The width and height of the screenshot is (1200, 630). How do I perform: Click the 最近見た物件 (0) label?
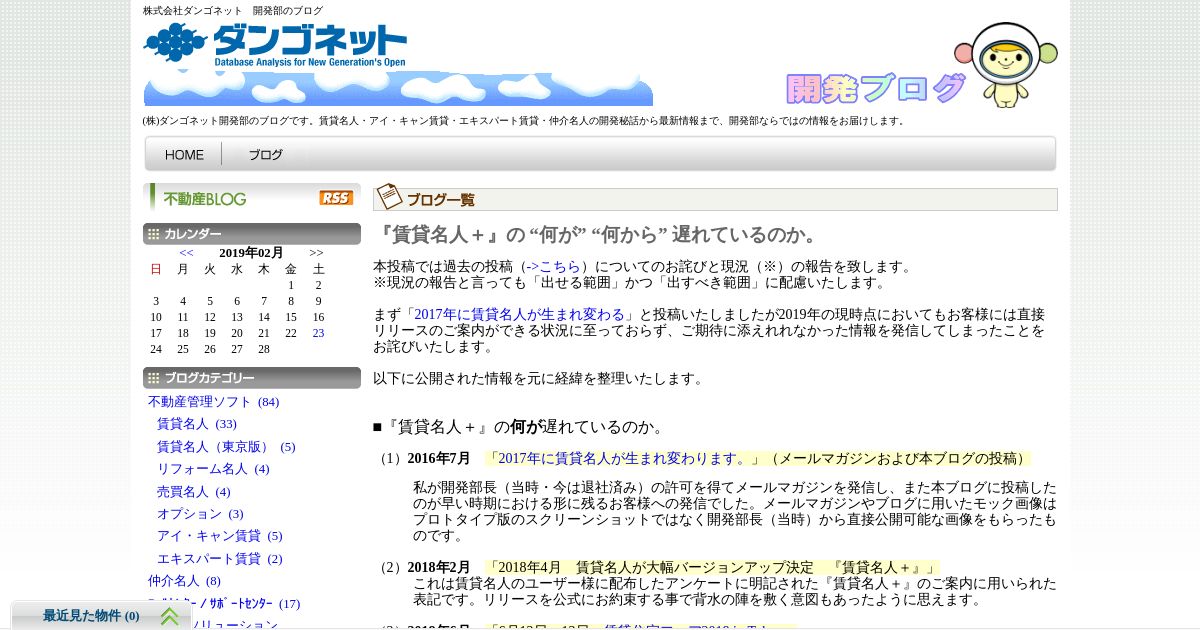click(91, 616)
